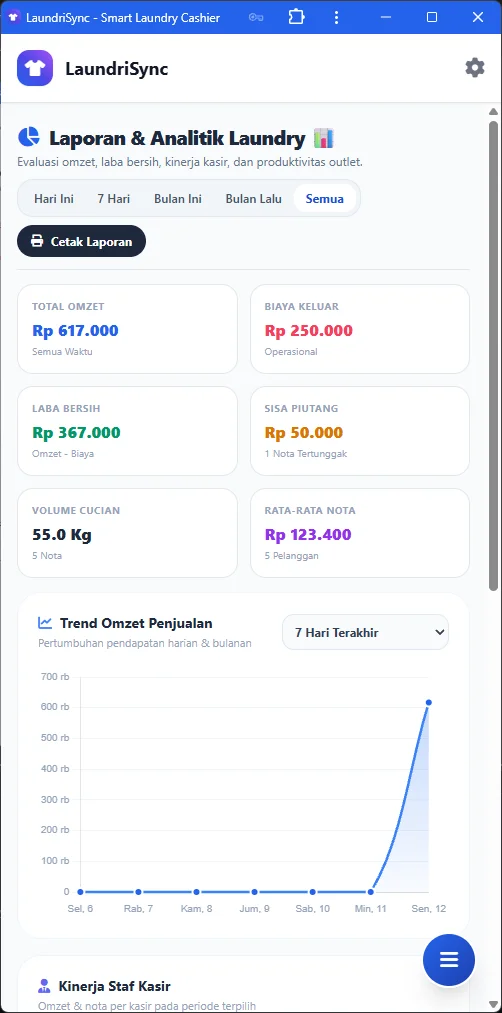This screenshot has width=502, height=1013.
Task: Click the 'Pertumbuhan pendapatan harian & bulanan' subtitle
Action: click(x=145, y=643)
